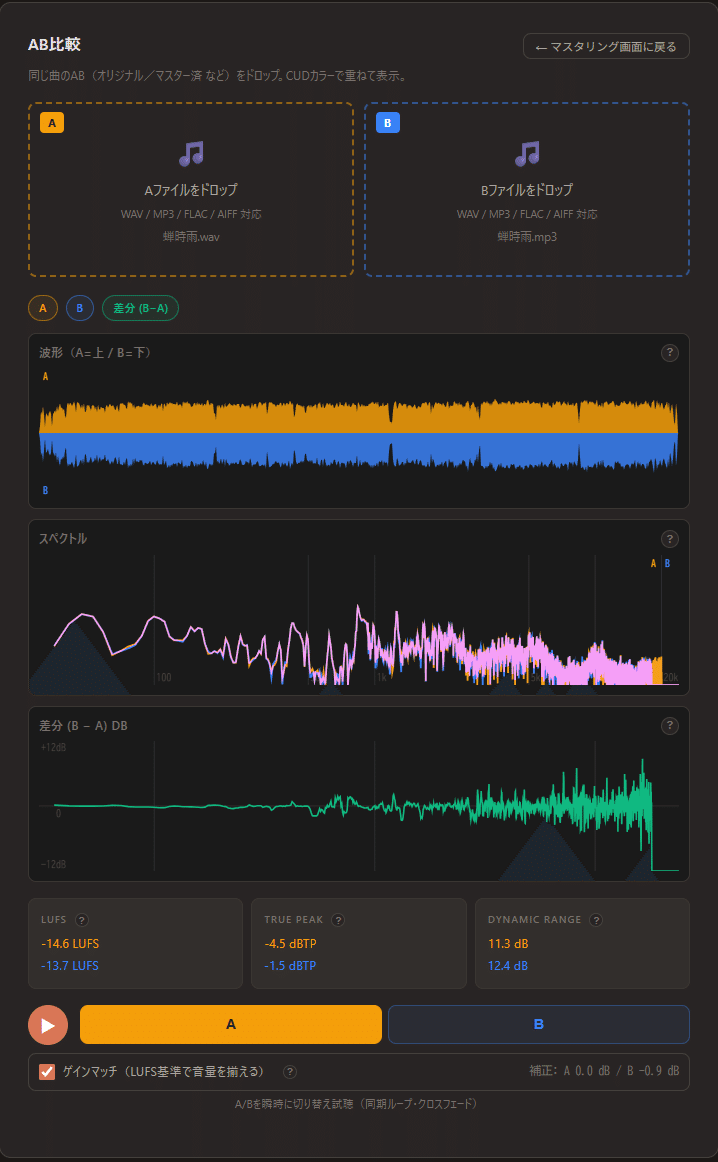Open help for the スペクトル panel
This screenshot has height=1162, width=718.
pos(670,539)
